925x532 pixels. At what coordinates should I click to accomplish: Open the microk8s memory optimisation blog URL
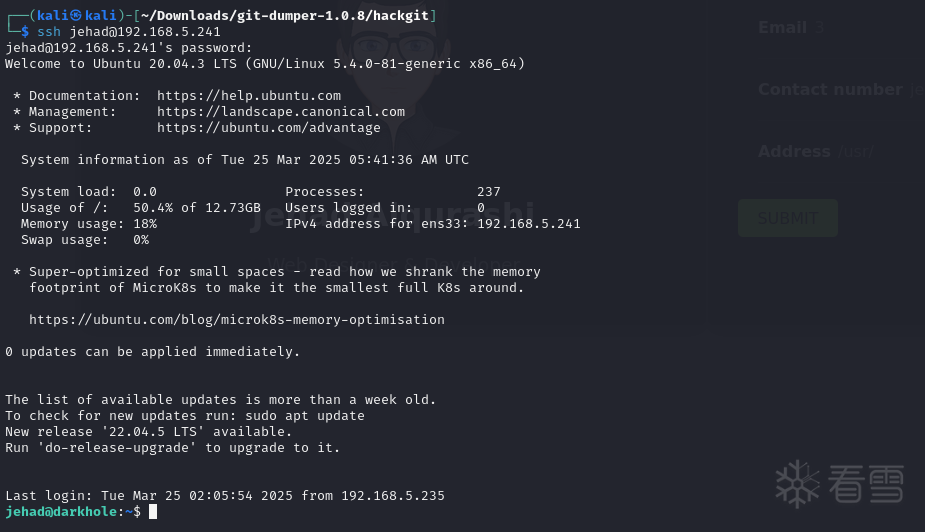pos(237,320)
